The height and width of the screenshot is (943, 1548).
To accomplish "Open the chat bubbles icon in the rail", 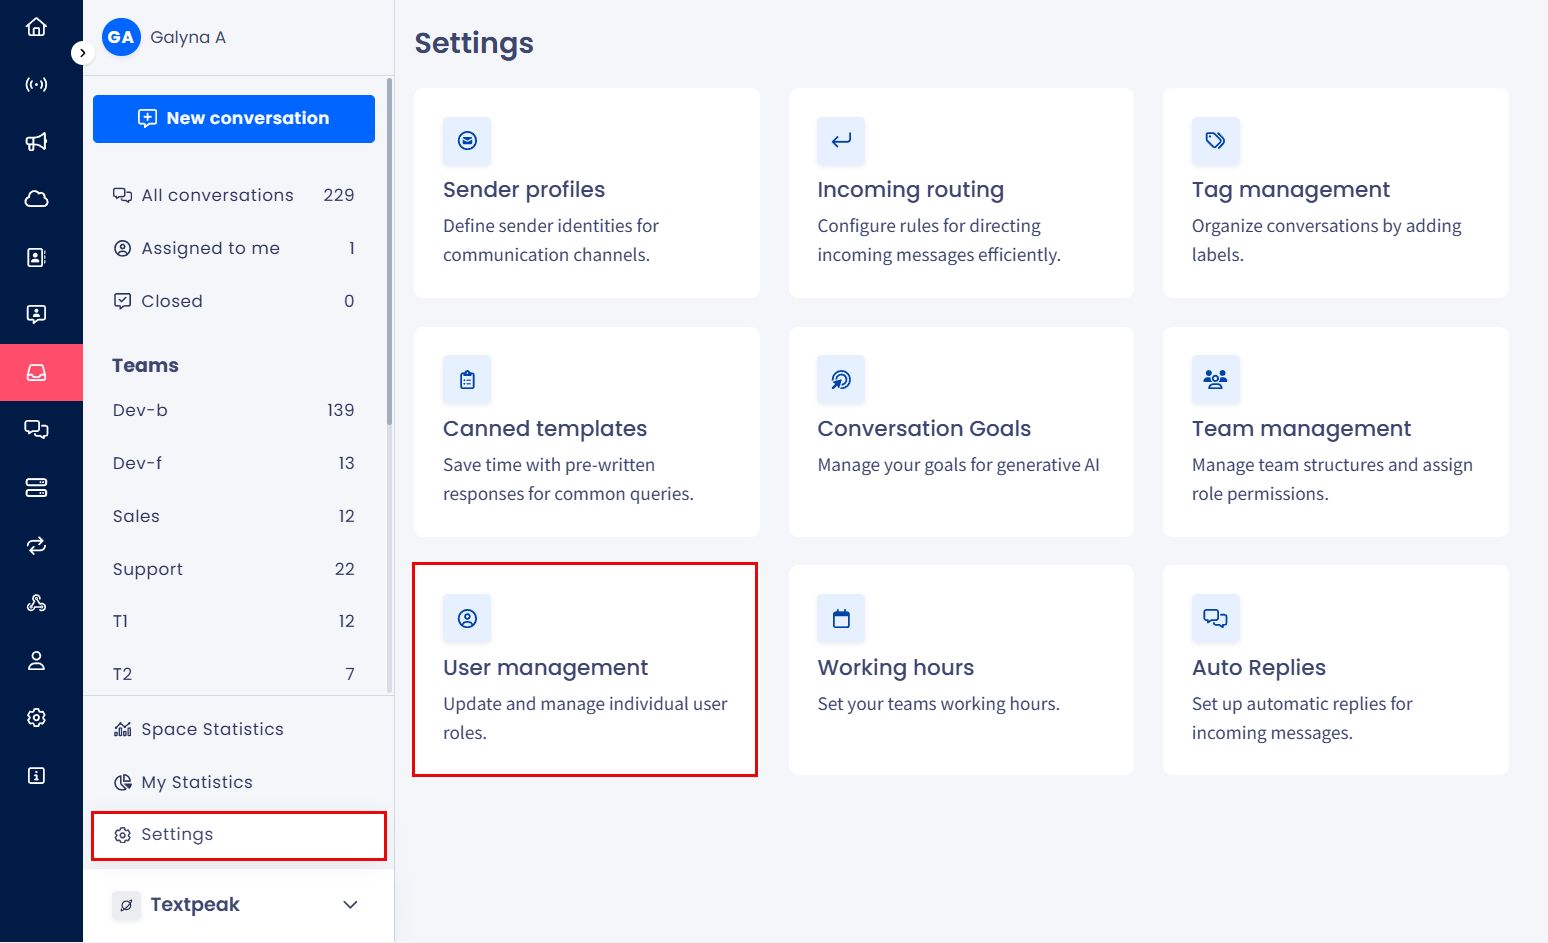I will pyautogui.click(x=36, y=429).
